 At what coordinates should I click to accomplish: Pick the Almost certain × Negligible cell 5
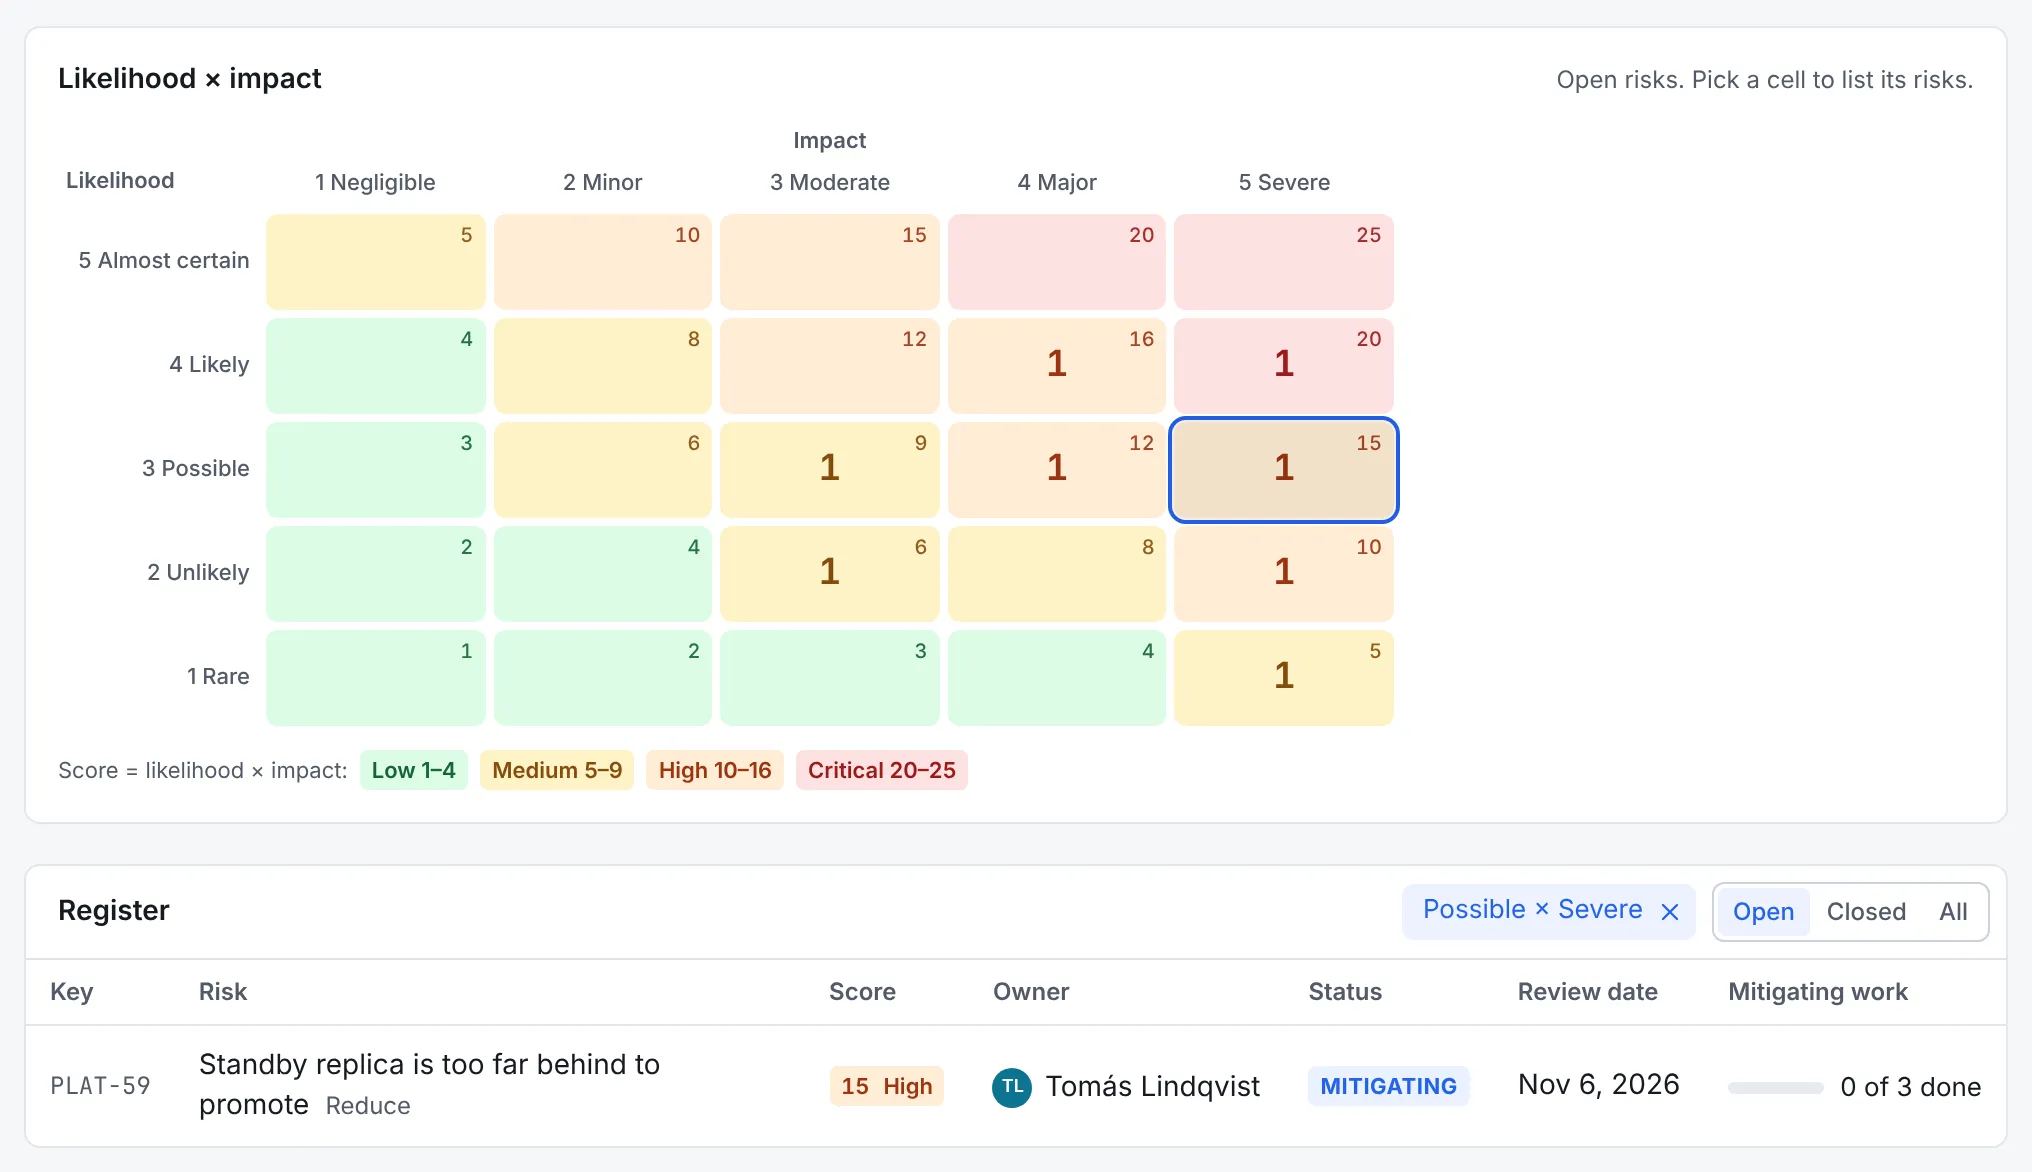tap(375, 261)
